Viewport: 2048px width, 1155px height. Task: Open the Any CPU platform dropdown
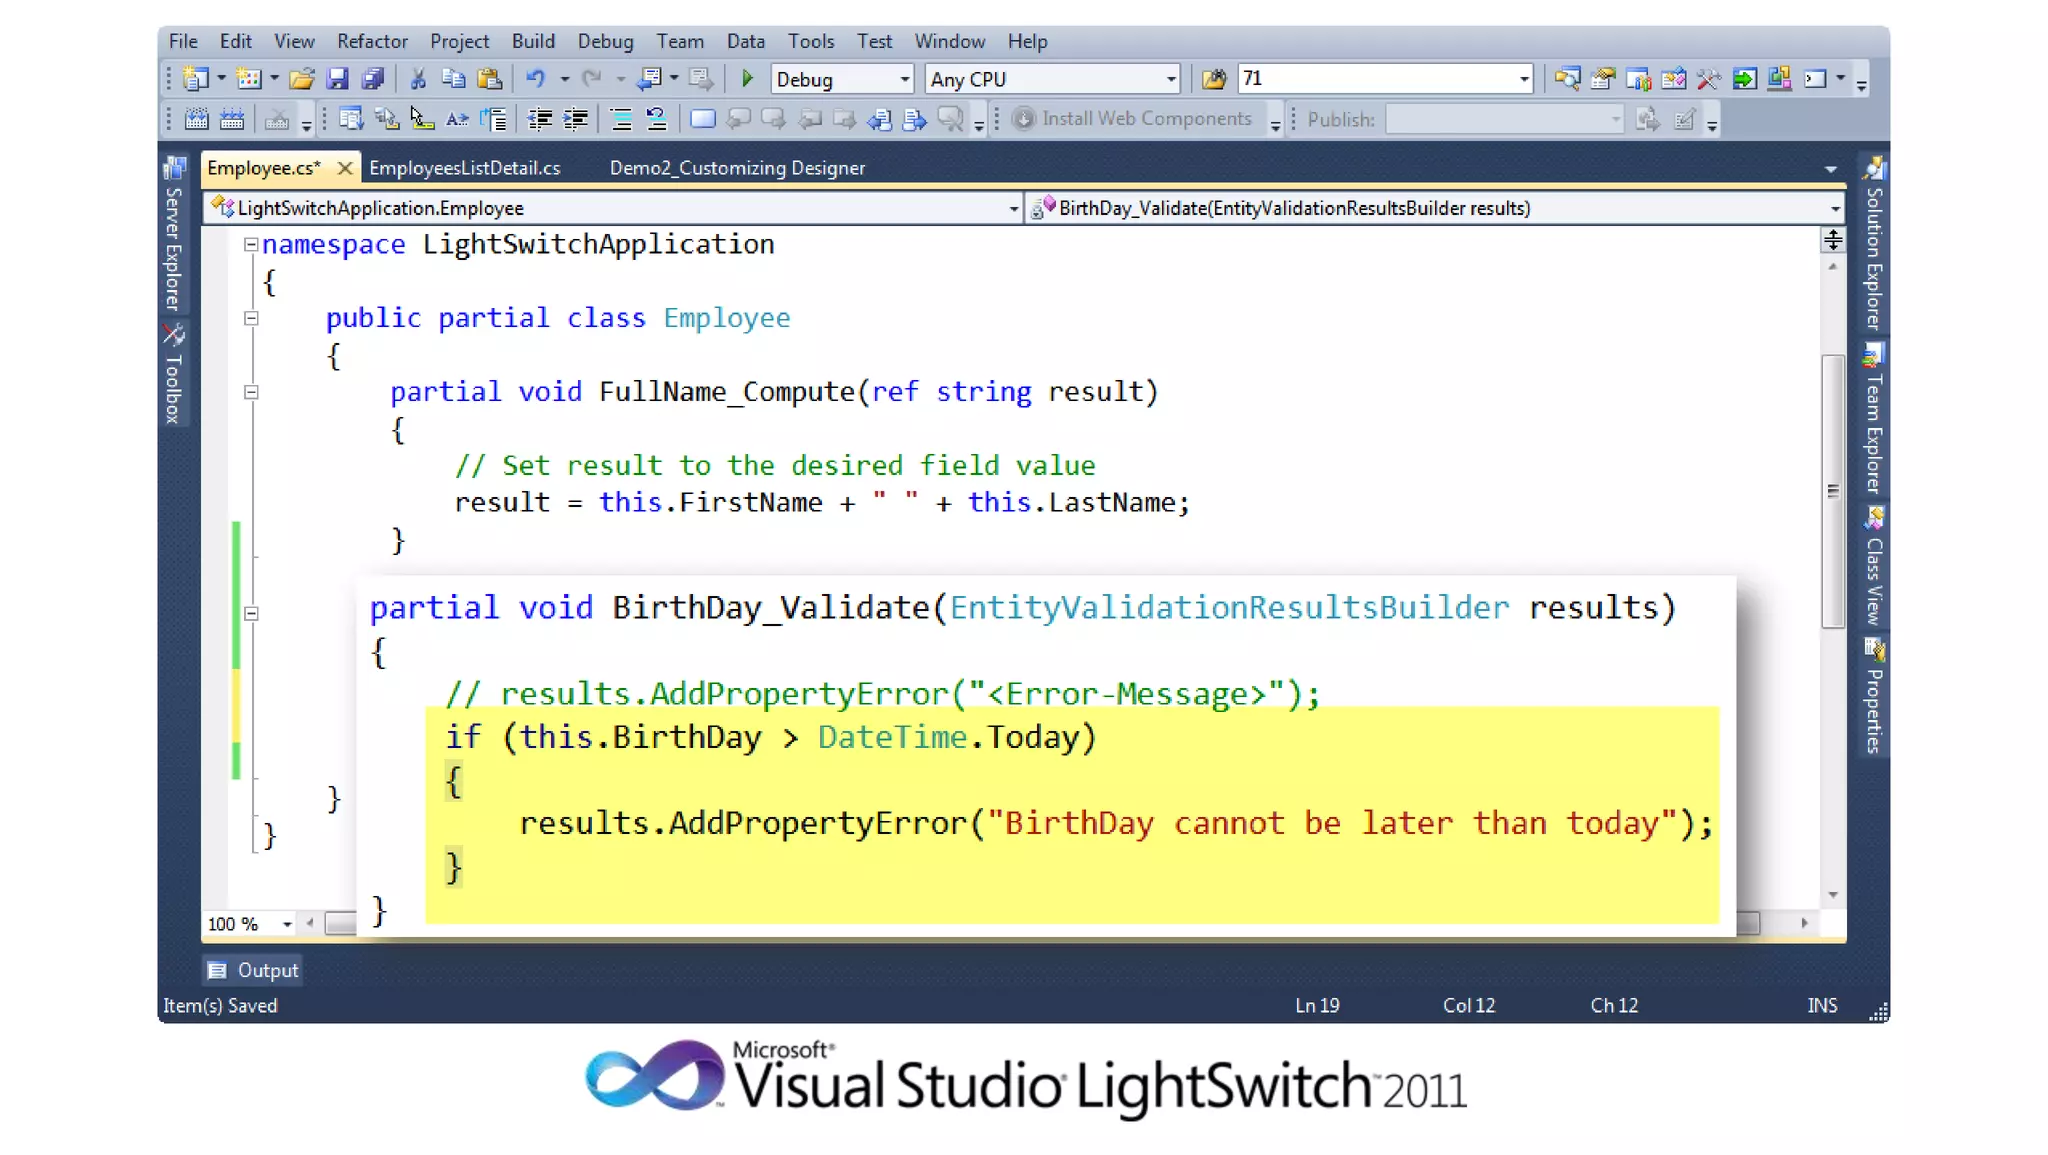pyautogui.click(x=1170, y=79)
